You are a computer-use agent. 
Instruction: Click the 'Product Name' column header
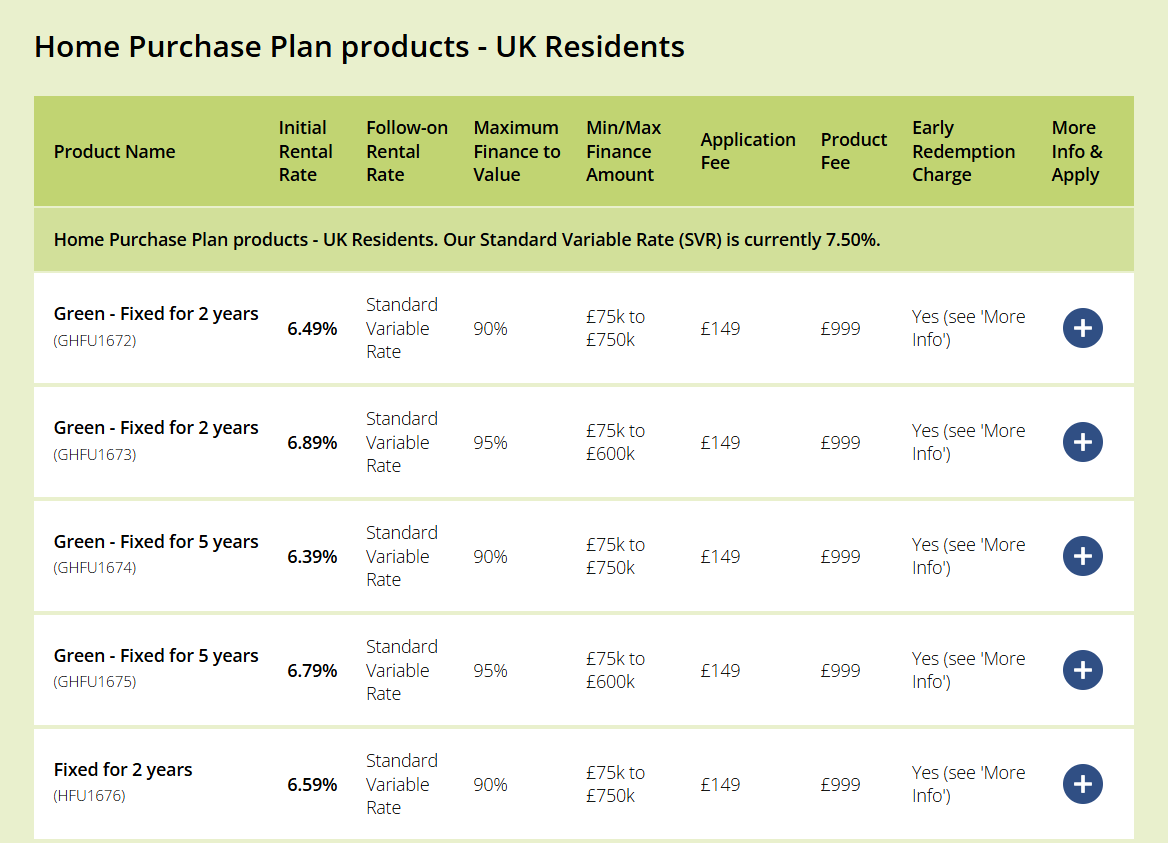(114, 152)
